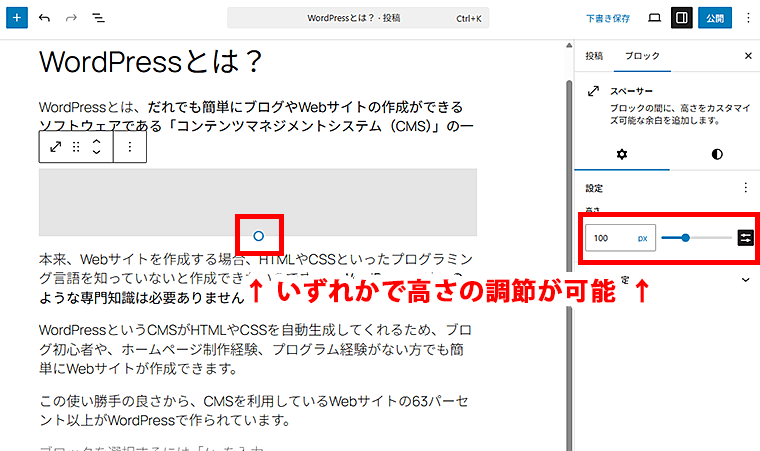760x451 pixels.
Task: Open the spacer block options menu
Action: [129, 147]
